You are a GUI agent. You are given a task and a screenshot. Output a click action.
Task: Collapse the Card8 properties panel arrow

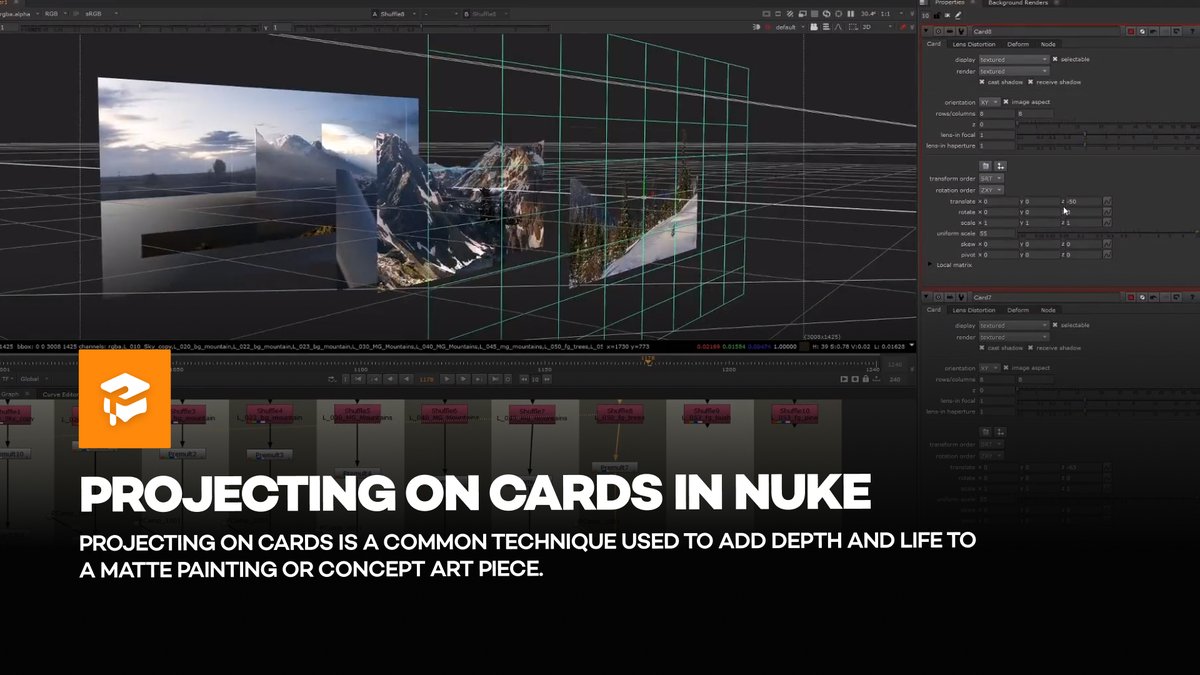click(x=926, y=31)
